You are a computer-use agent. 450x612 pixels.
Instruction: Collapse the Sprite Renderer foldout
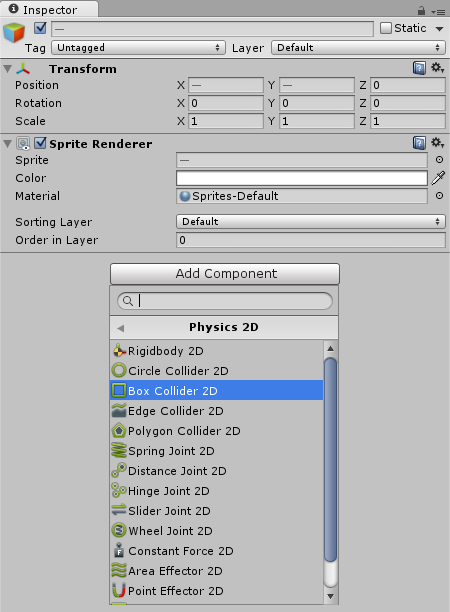click(7, 144)
